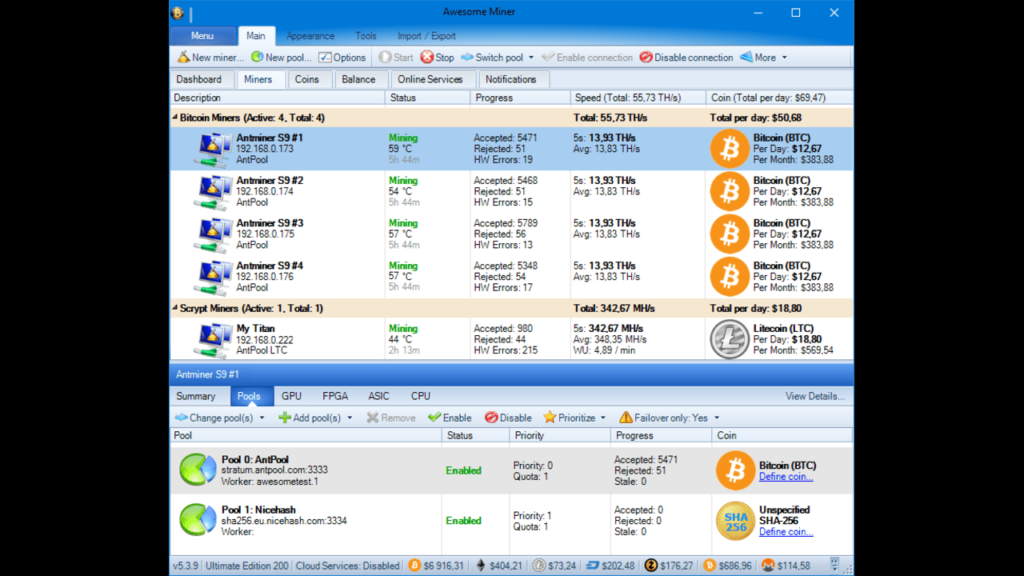Switch to the ASIC tab in details panel
The image size is (1024, 576).
tap(379, 396)
